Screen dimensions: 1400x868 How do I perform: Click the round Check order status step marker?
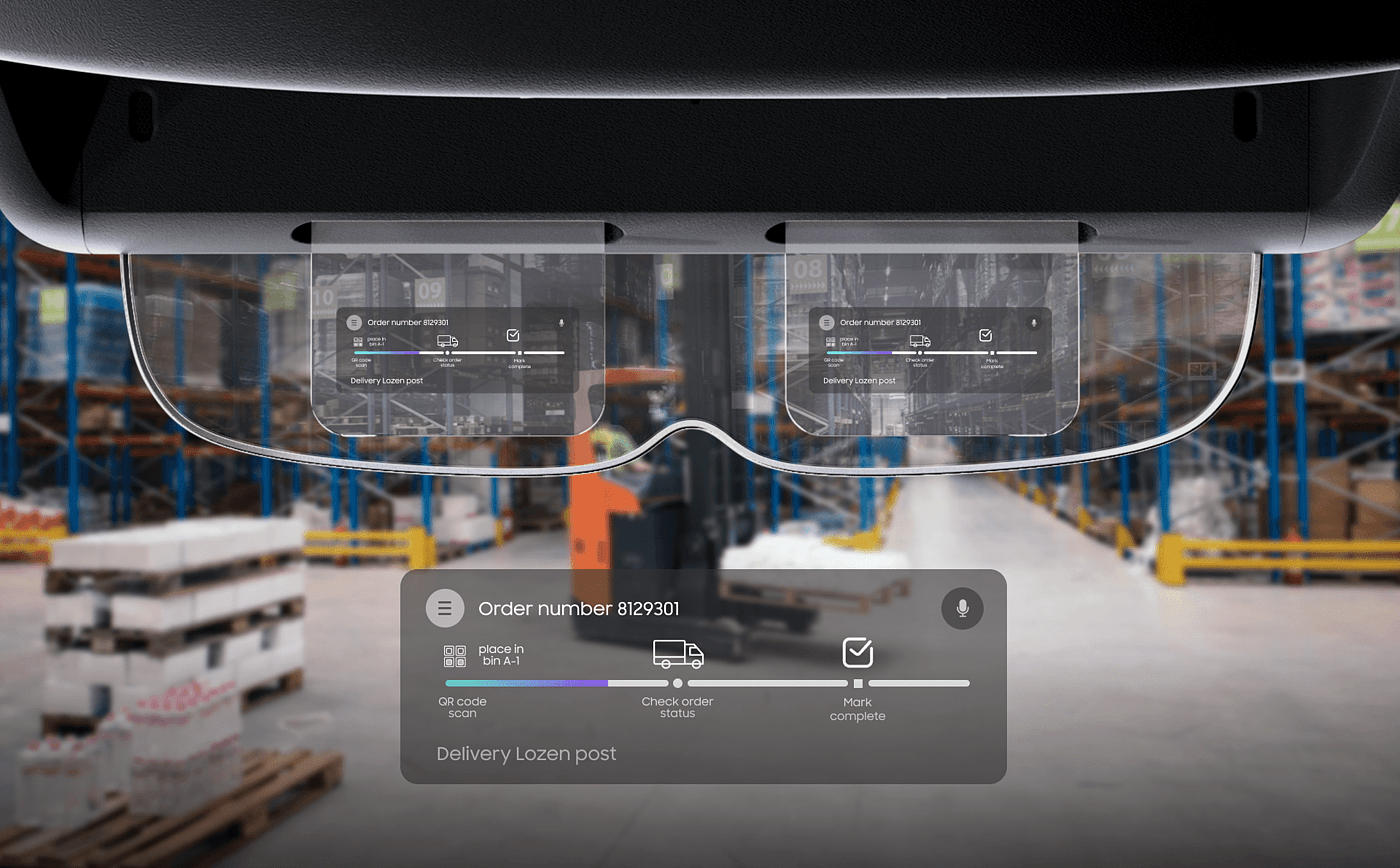(678, 683)
